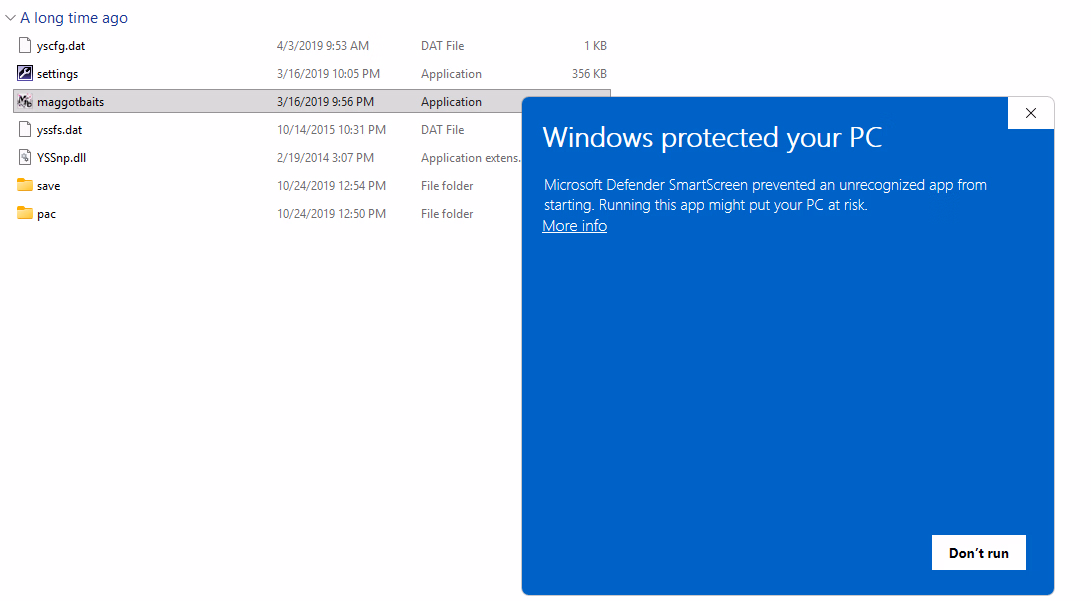Click the Application extension type of YSSnp.dll
The height and width of the screenshot is (601, 1091).
[471, 158]
